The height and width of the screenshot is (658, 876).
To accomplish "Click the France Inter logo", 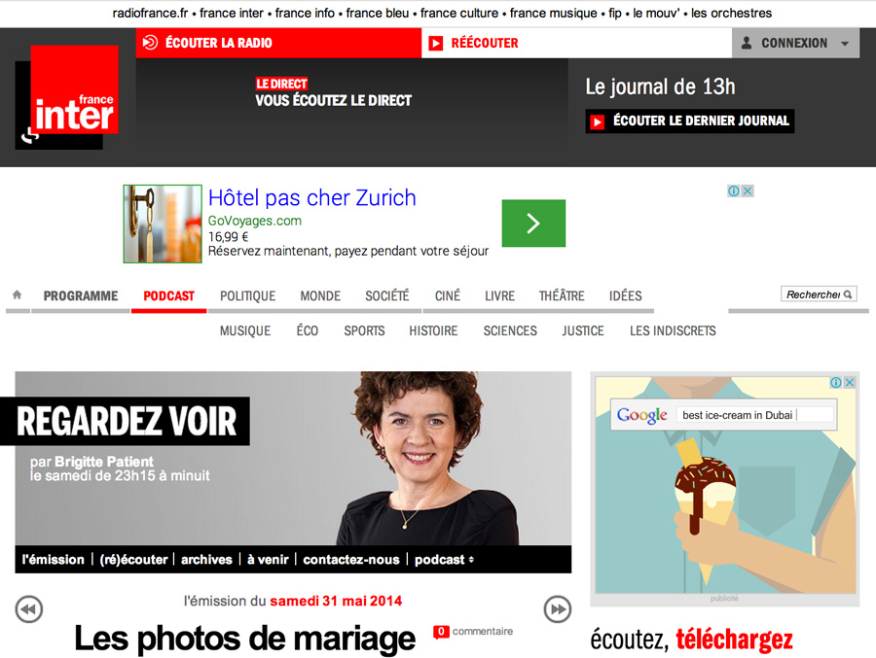I will 67,97.
